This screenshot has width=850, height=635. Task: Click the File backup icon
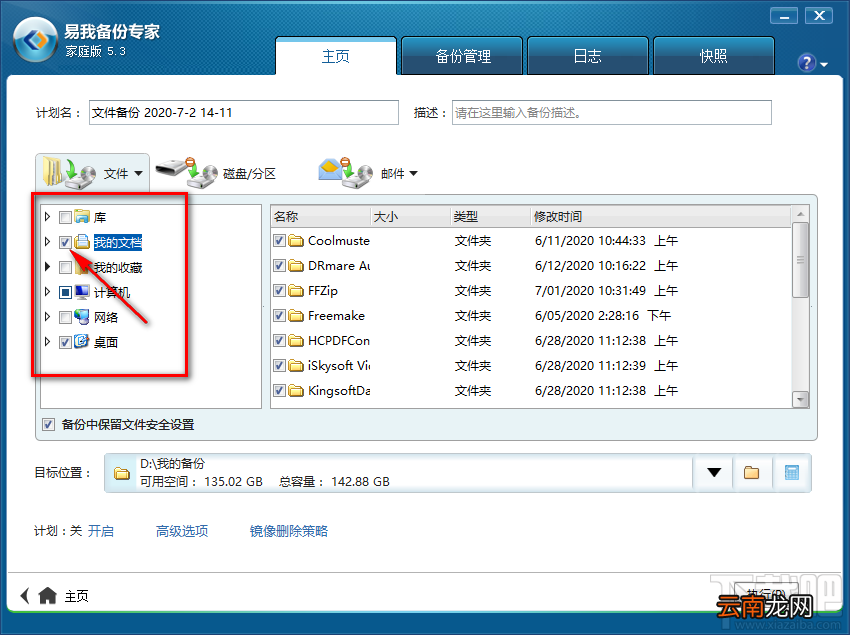click(x=69, y=173)
